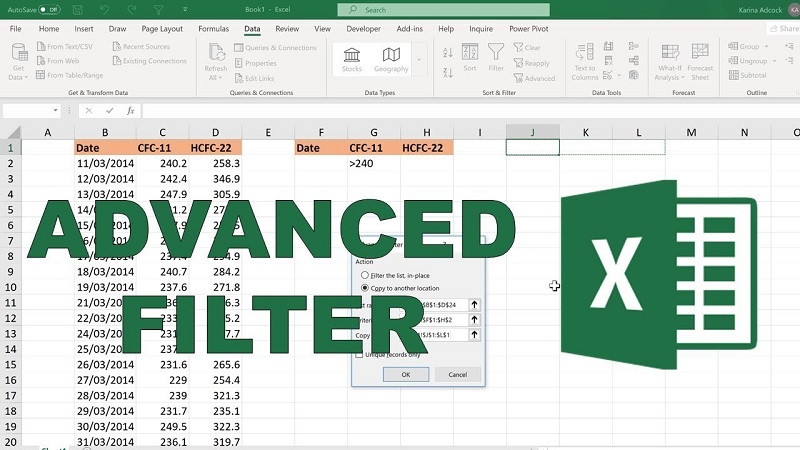Image resolution: width=800 pixels, height=450 pixels.
Task: Click OK in the Advanced Filter dialog
Action: click(405, 375)
